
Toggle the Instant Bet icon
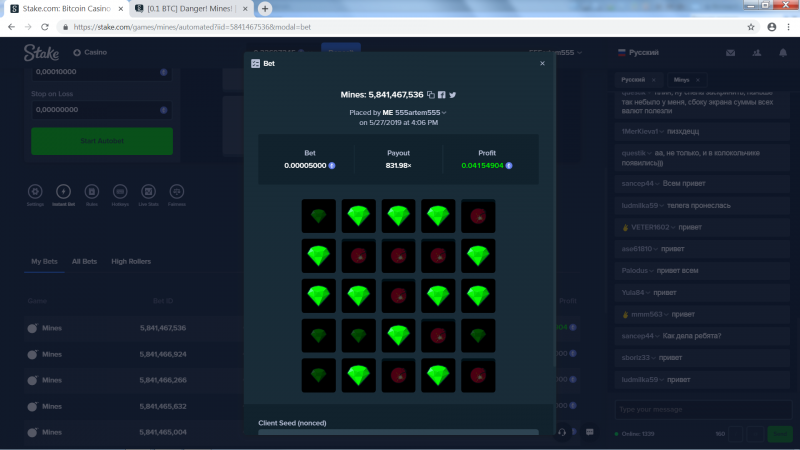[x=63, y=192]
